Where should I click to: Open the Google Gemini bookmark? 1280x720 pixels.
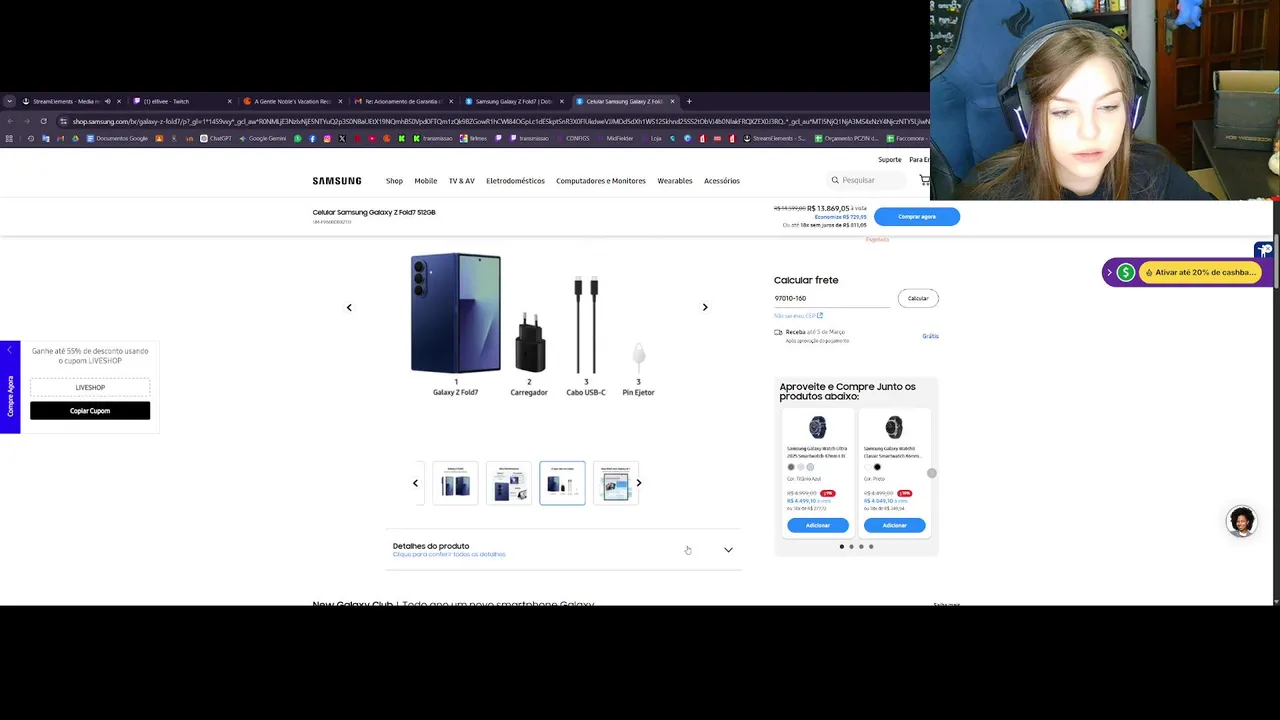pos(263,138)
